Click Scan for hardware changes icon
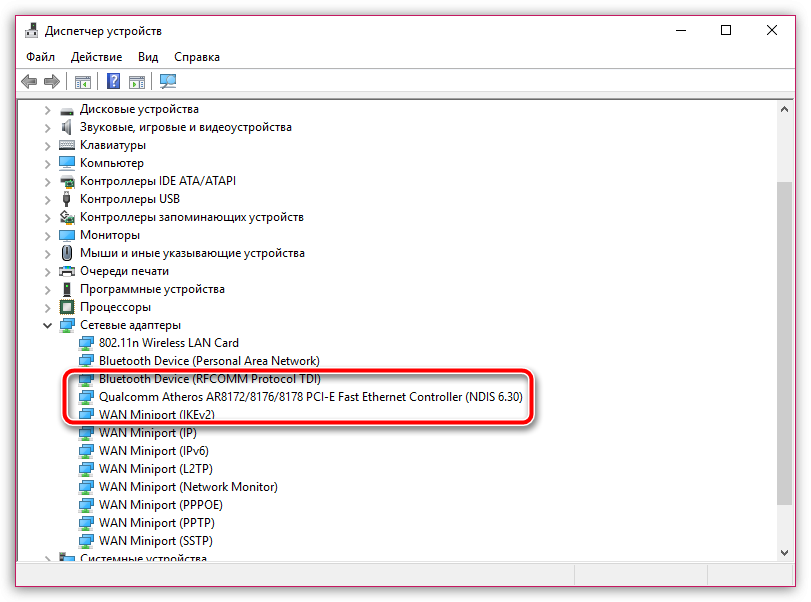The image size is (811, 602). (x=167, y=82)
